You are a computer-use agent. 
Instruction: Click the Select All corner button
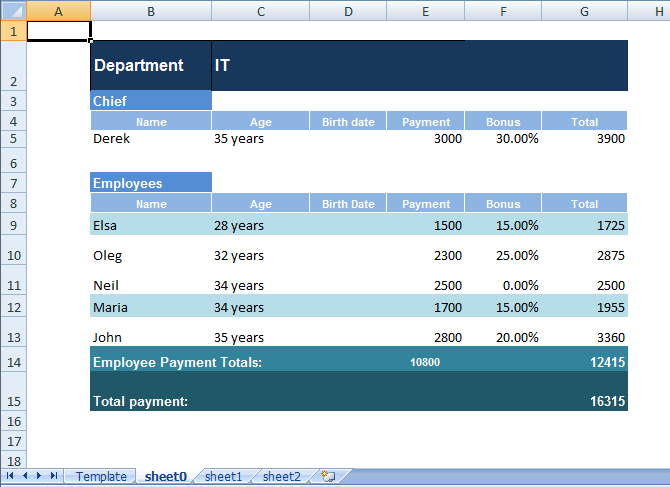13,11
